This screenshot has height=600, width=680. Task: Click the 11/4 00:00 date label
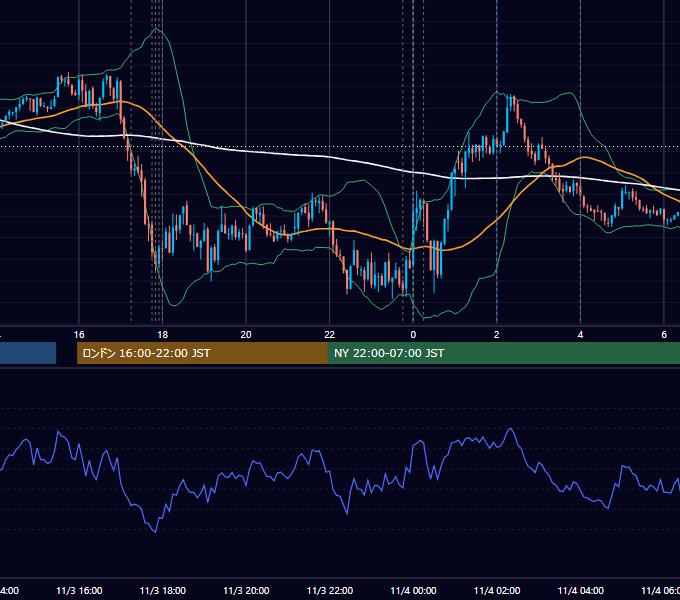(413, 591)
